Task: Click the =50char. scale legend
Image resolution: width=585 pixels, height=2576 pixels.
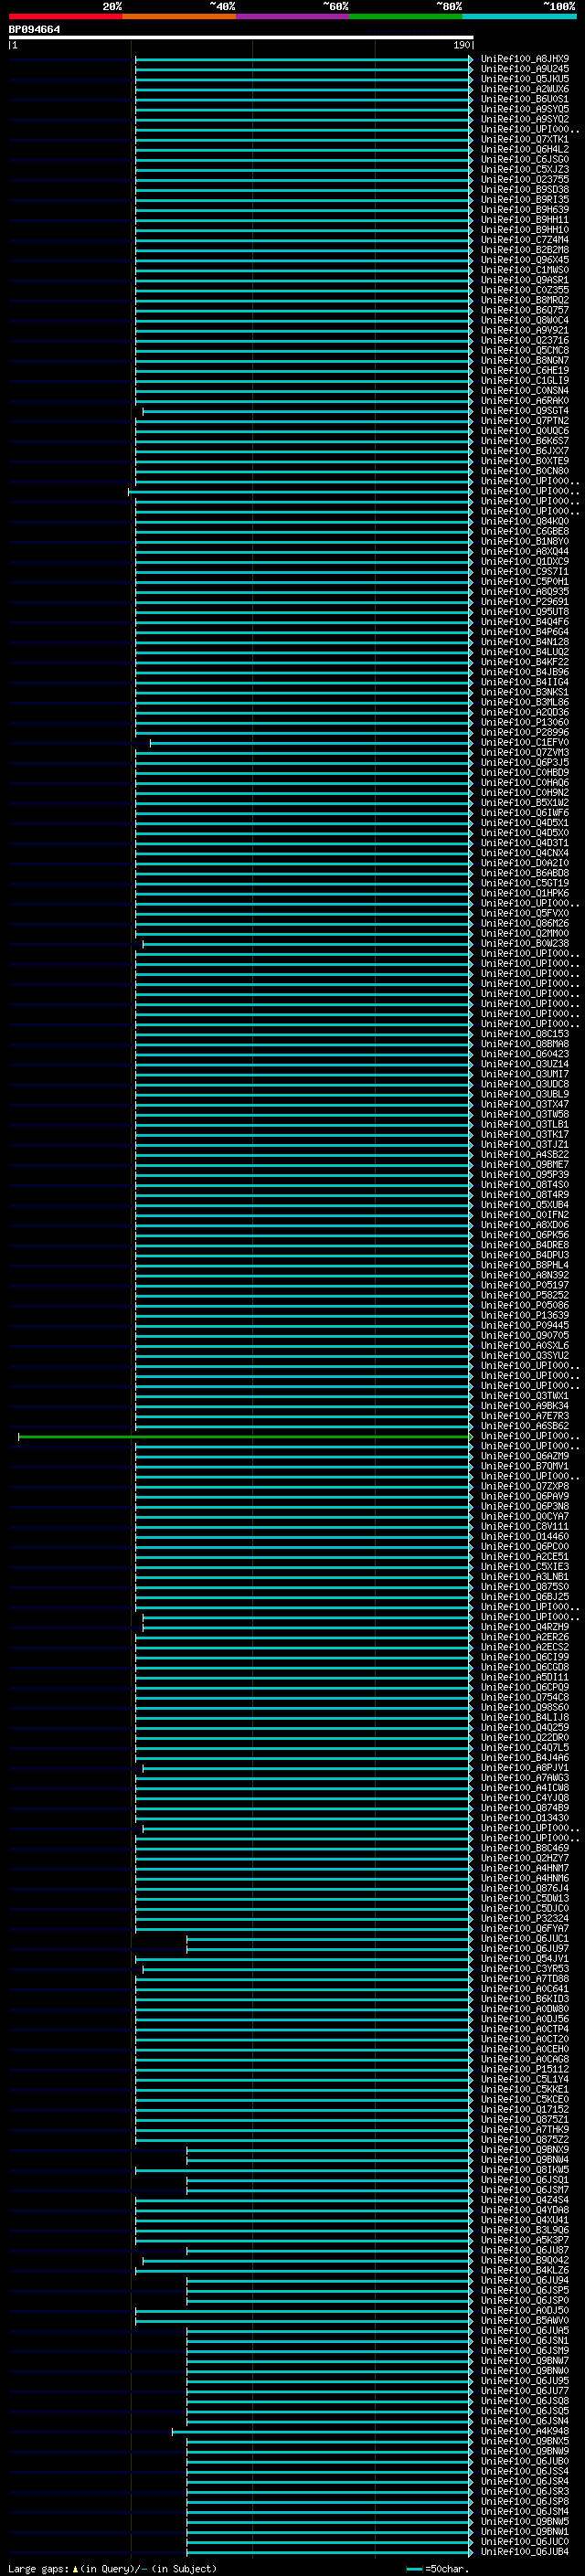Action: click(440, 2569)
